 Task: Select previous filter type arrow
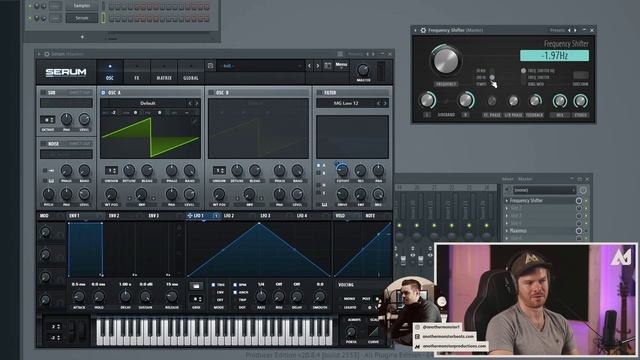[378, 103]
